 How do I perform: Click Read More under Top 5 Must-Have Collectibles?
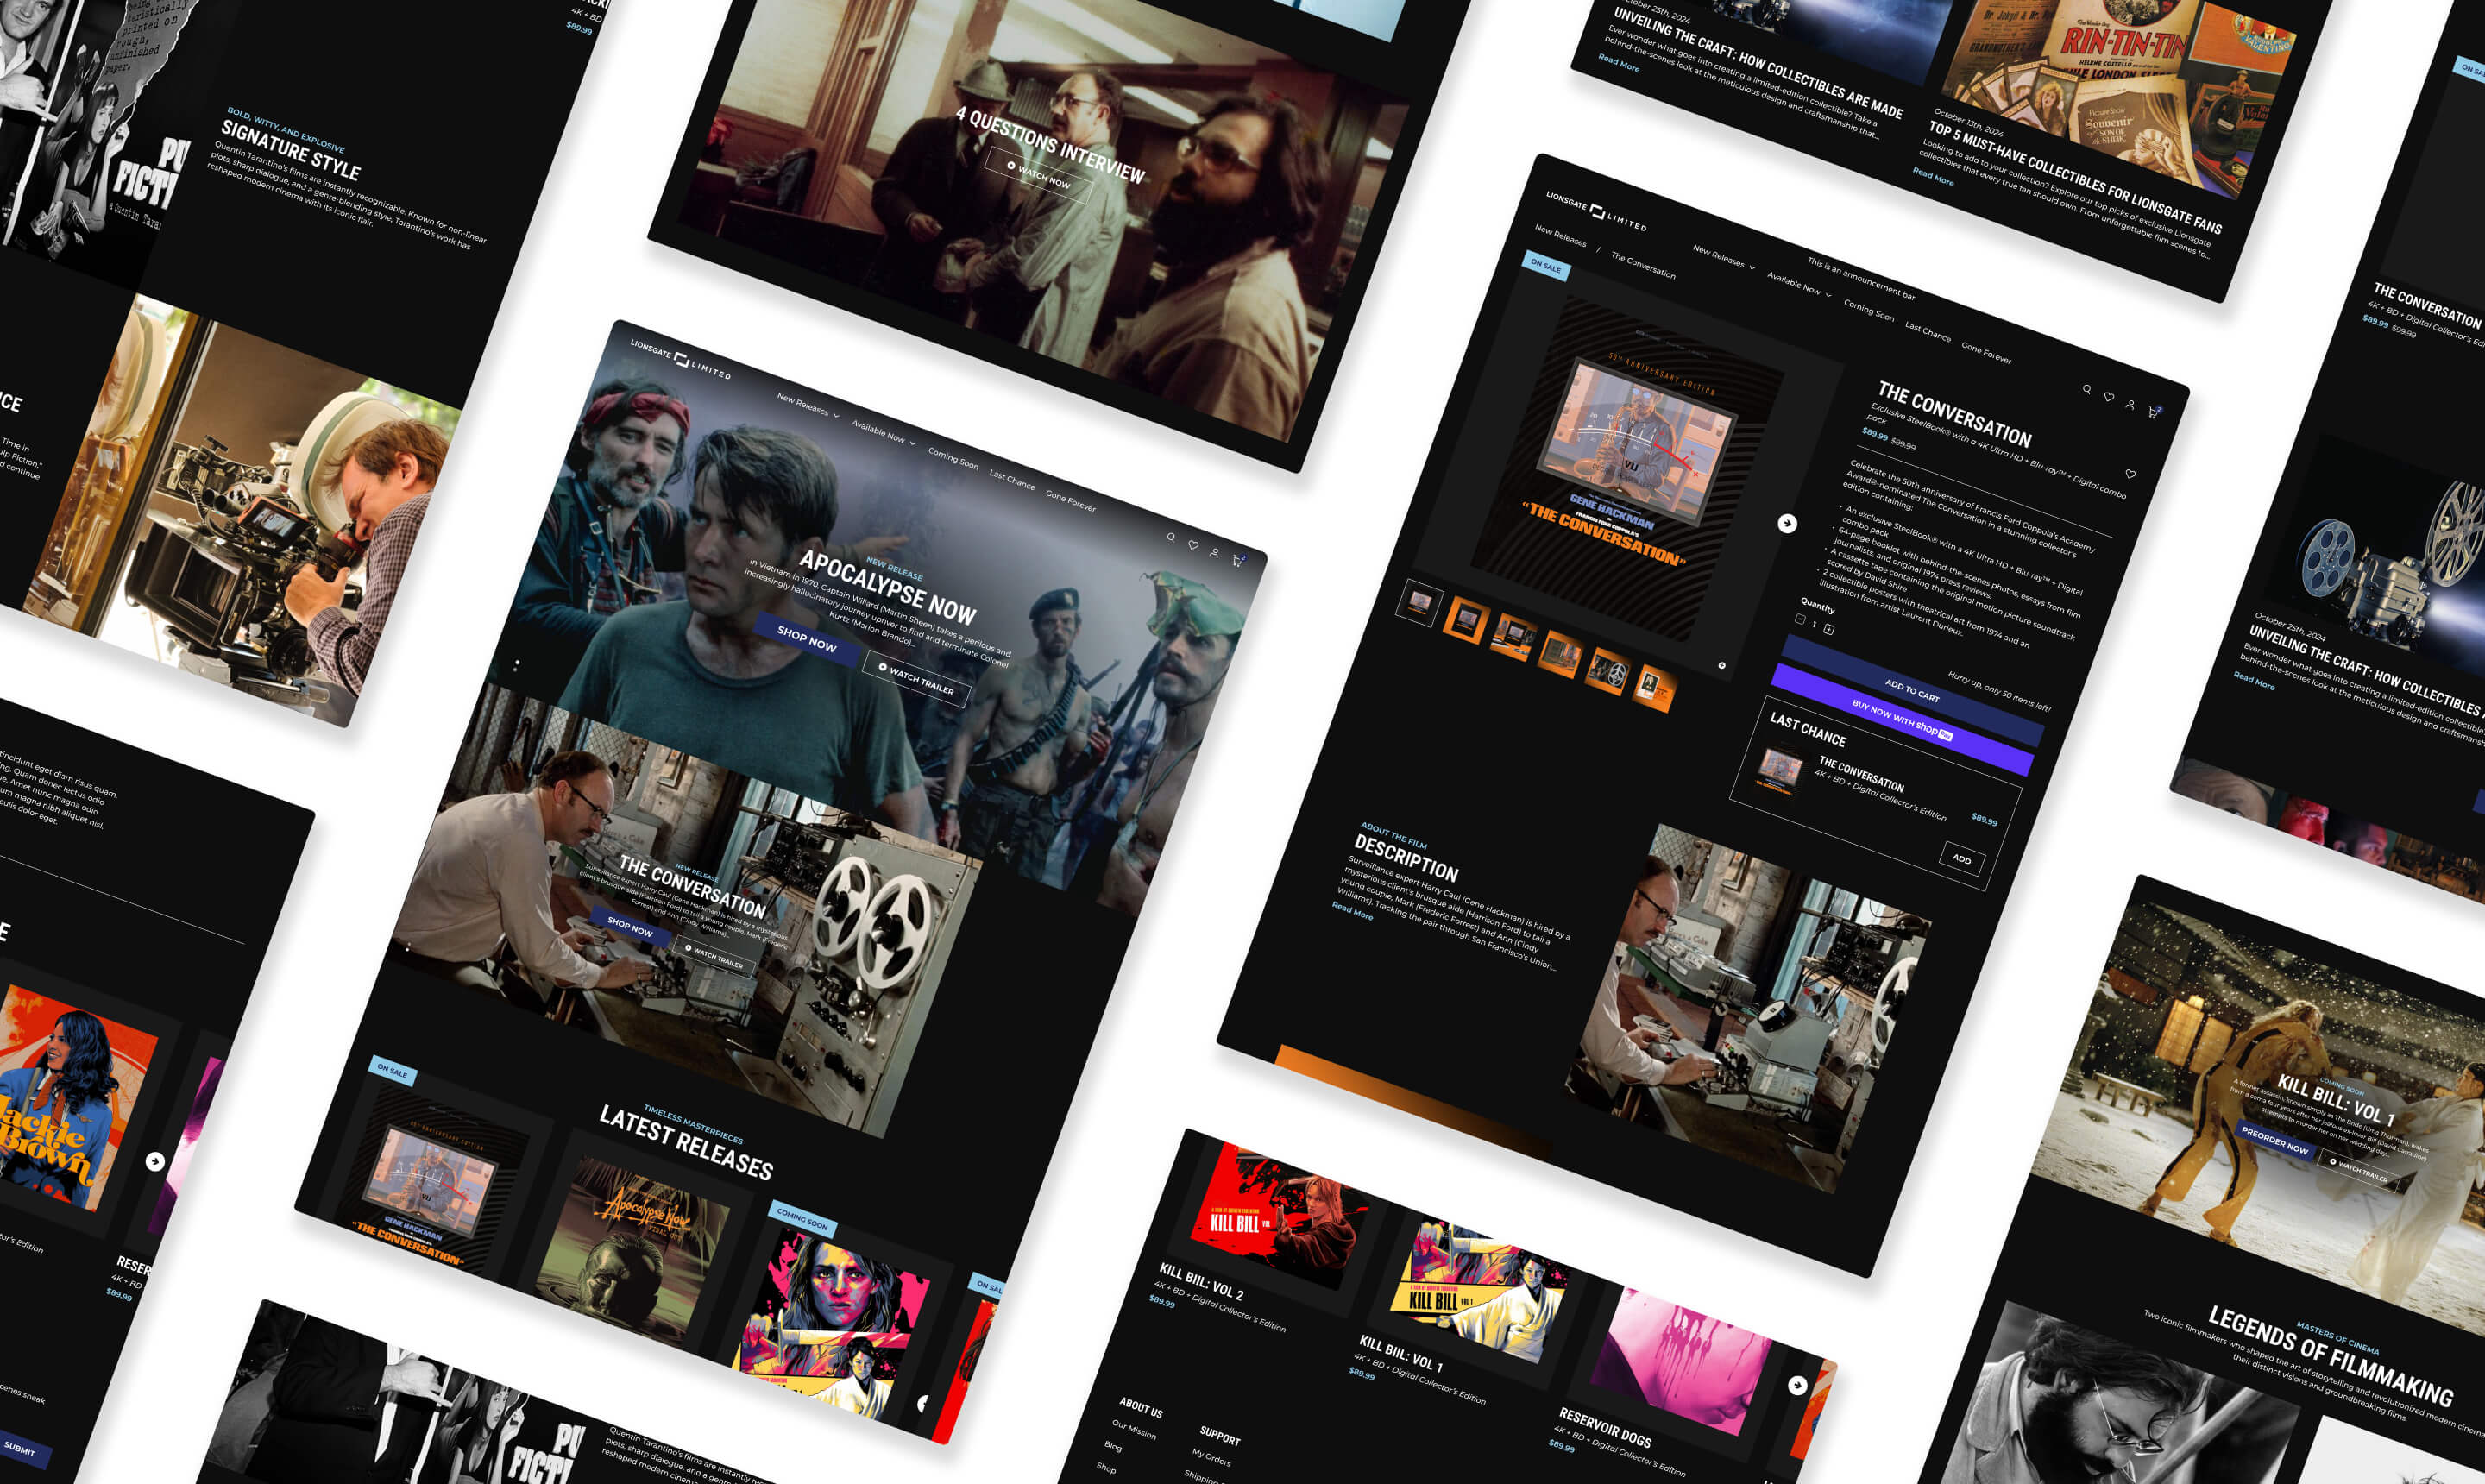1933,177
